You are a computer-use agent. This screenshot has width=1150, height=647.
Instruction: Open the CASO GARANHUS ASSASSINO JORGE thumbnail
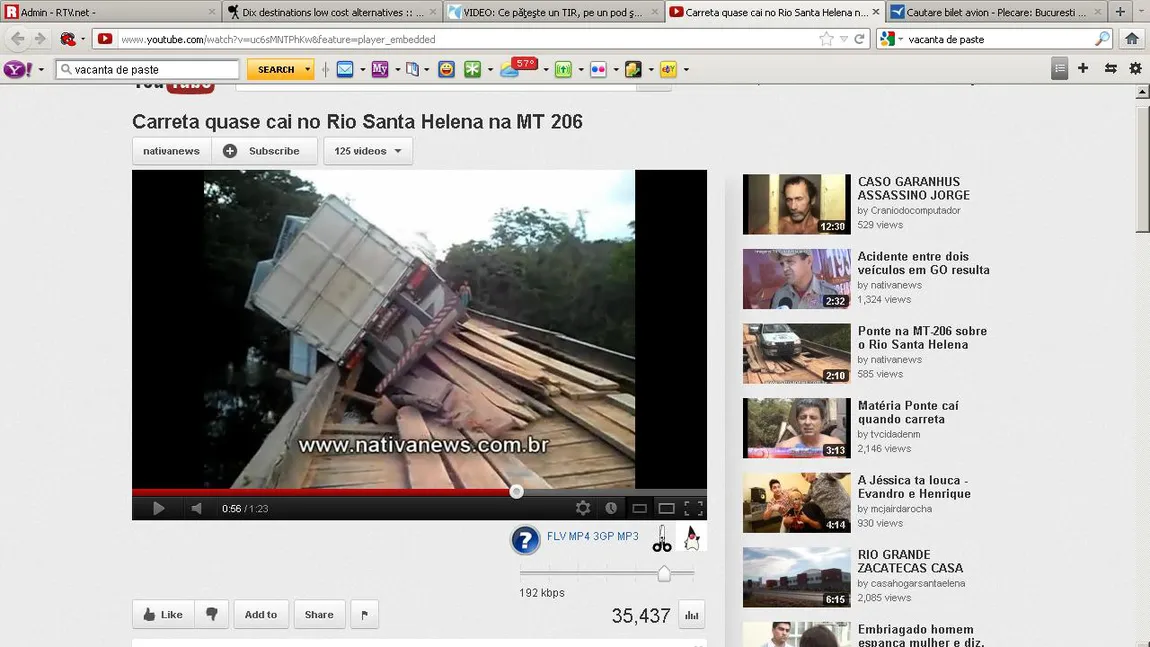[x=796, y=204]
